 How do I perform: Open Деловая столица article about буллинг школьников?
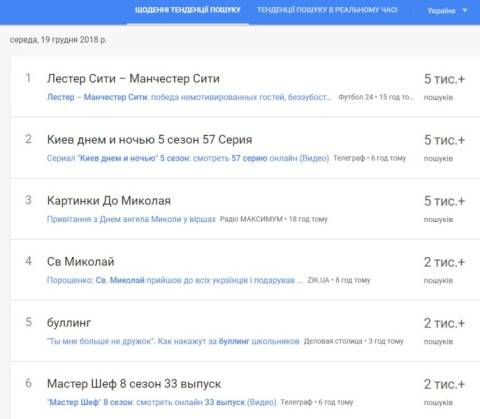pyautogui.click(x=173, y=341)
